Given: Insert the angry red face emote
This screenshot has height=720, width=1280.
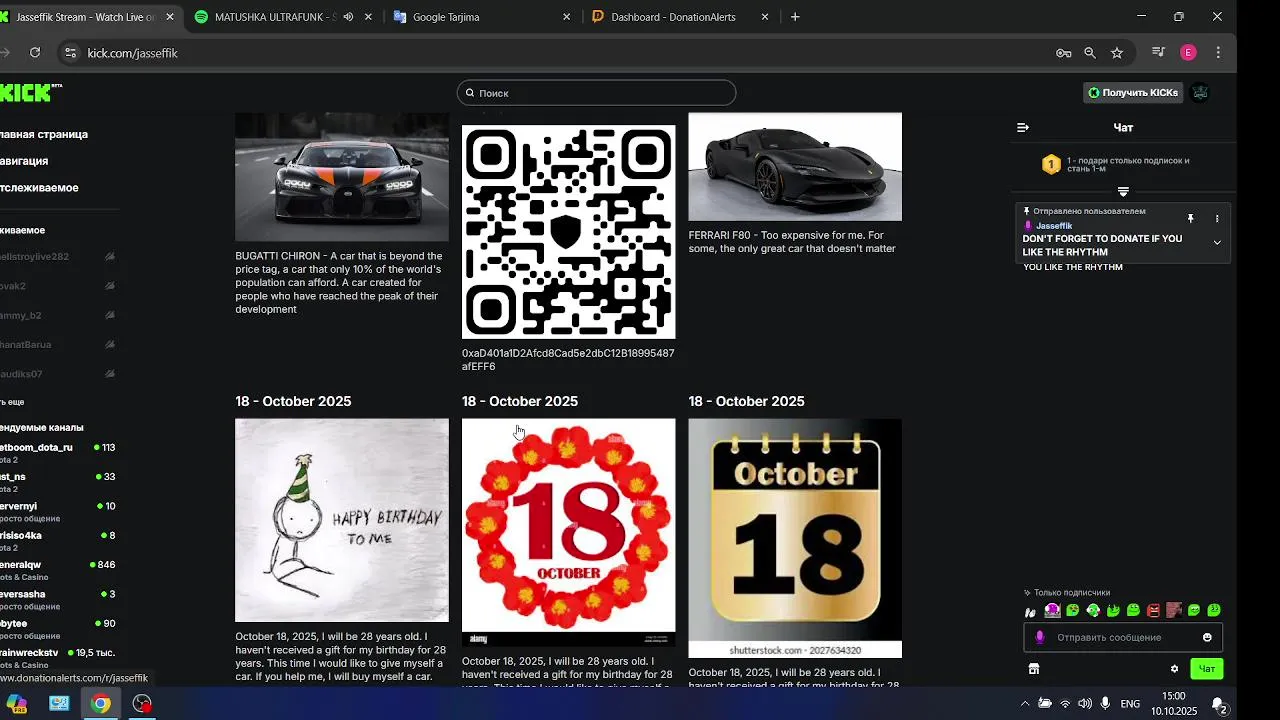Looking at the screenshot, I should tap(1153, 610).
